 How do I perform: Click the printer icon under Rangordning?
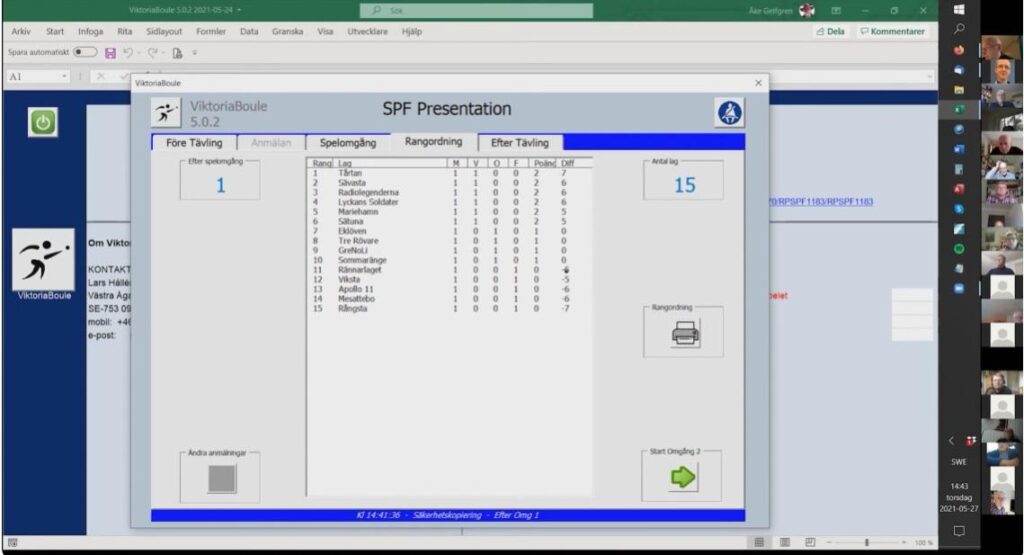pyautogui.click(x=685, y=335)
